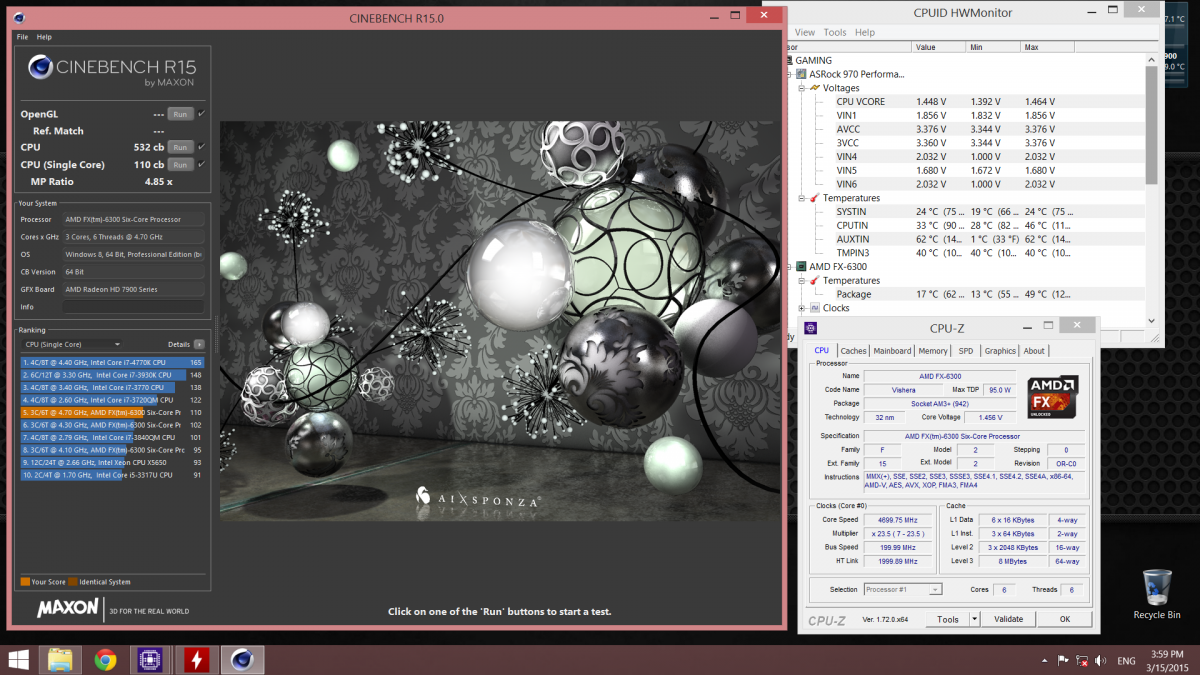Click the CPU-Z Tools button
This screenshot has height=675, width=1200.
(x=948, y=619)
